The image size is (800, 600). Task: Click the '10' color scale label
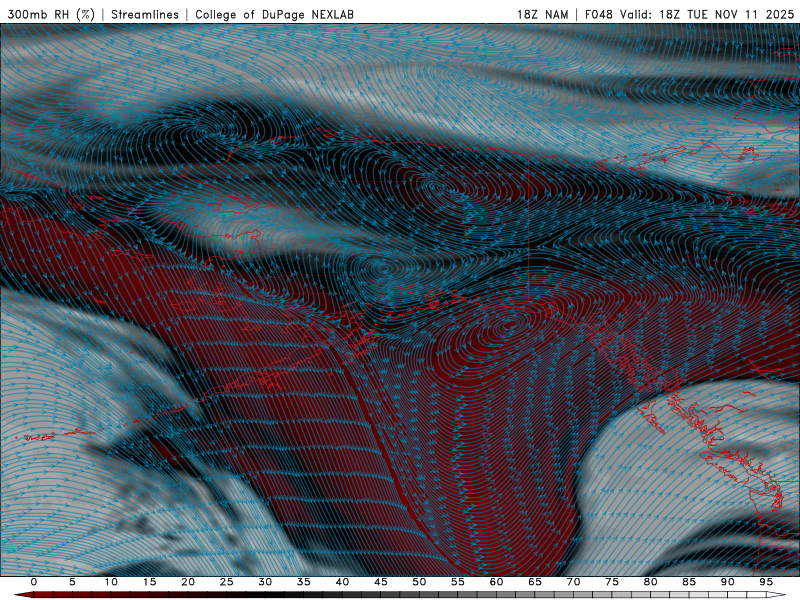point(111,582)
